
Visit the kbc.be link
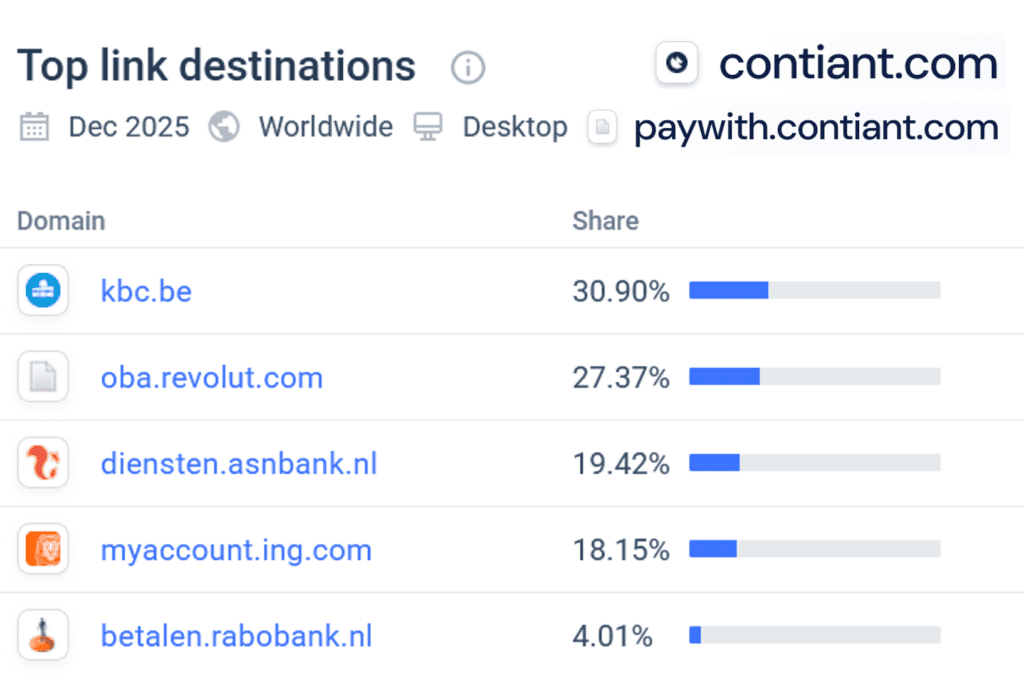tap(146, 291)
